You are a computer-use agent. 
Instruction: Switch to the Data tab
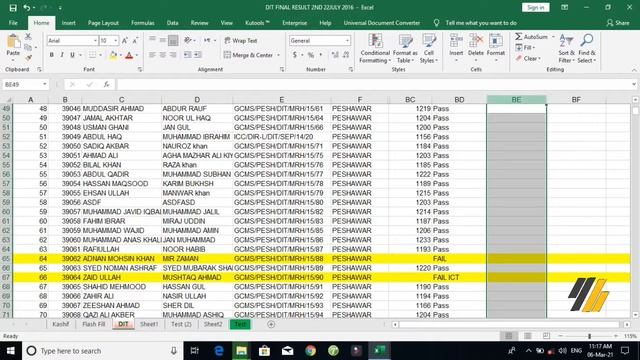pos(173,23)
